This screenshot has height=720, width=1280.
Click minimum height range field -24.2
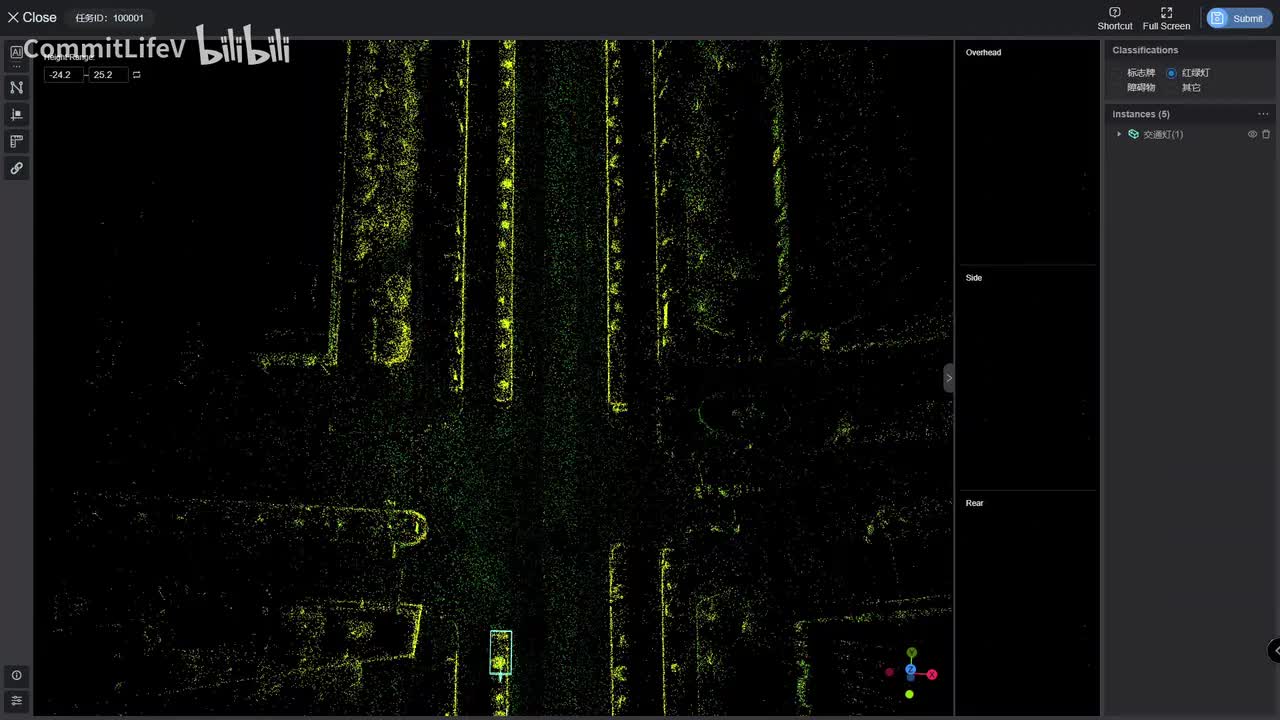pos(63,75)
